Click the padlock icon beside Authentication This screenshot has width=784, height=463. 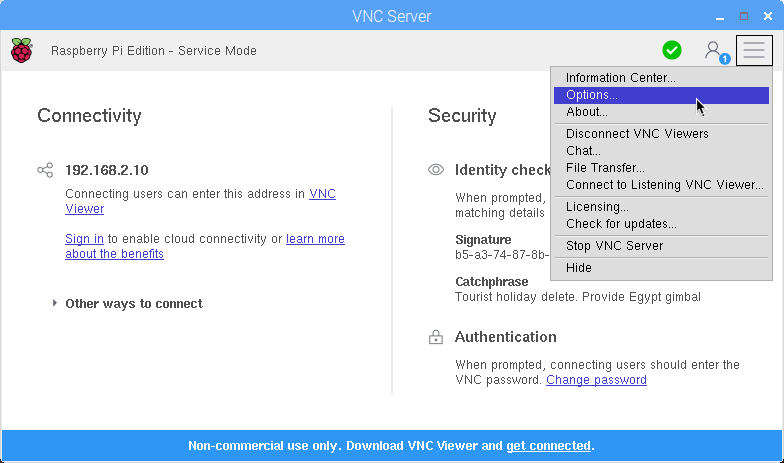click(x=436, y=337)
